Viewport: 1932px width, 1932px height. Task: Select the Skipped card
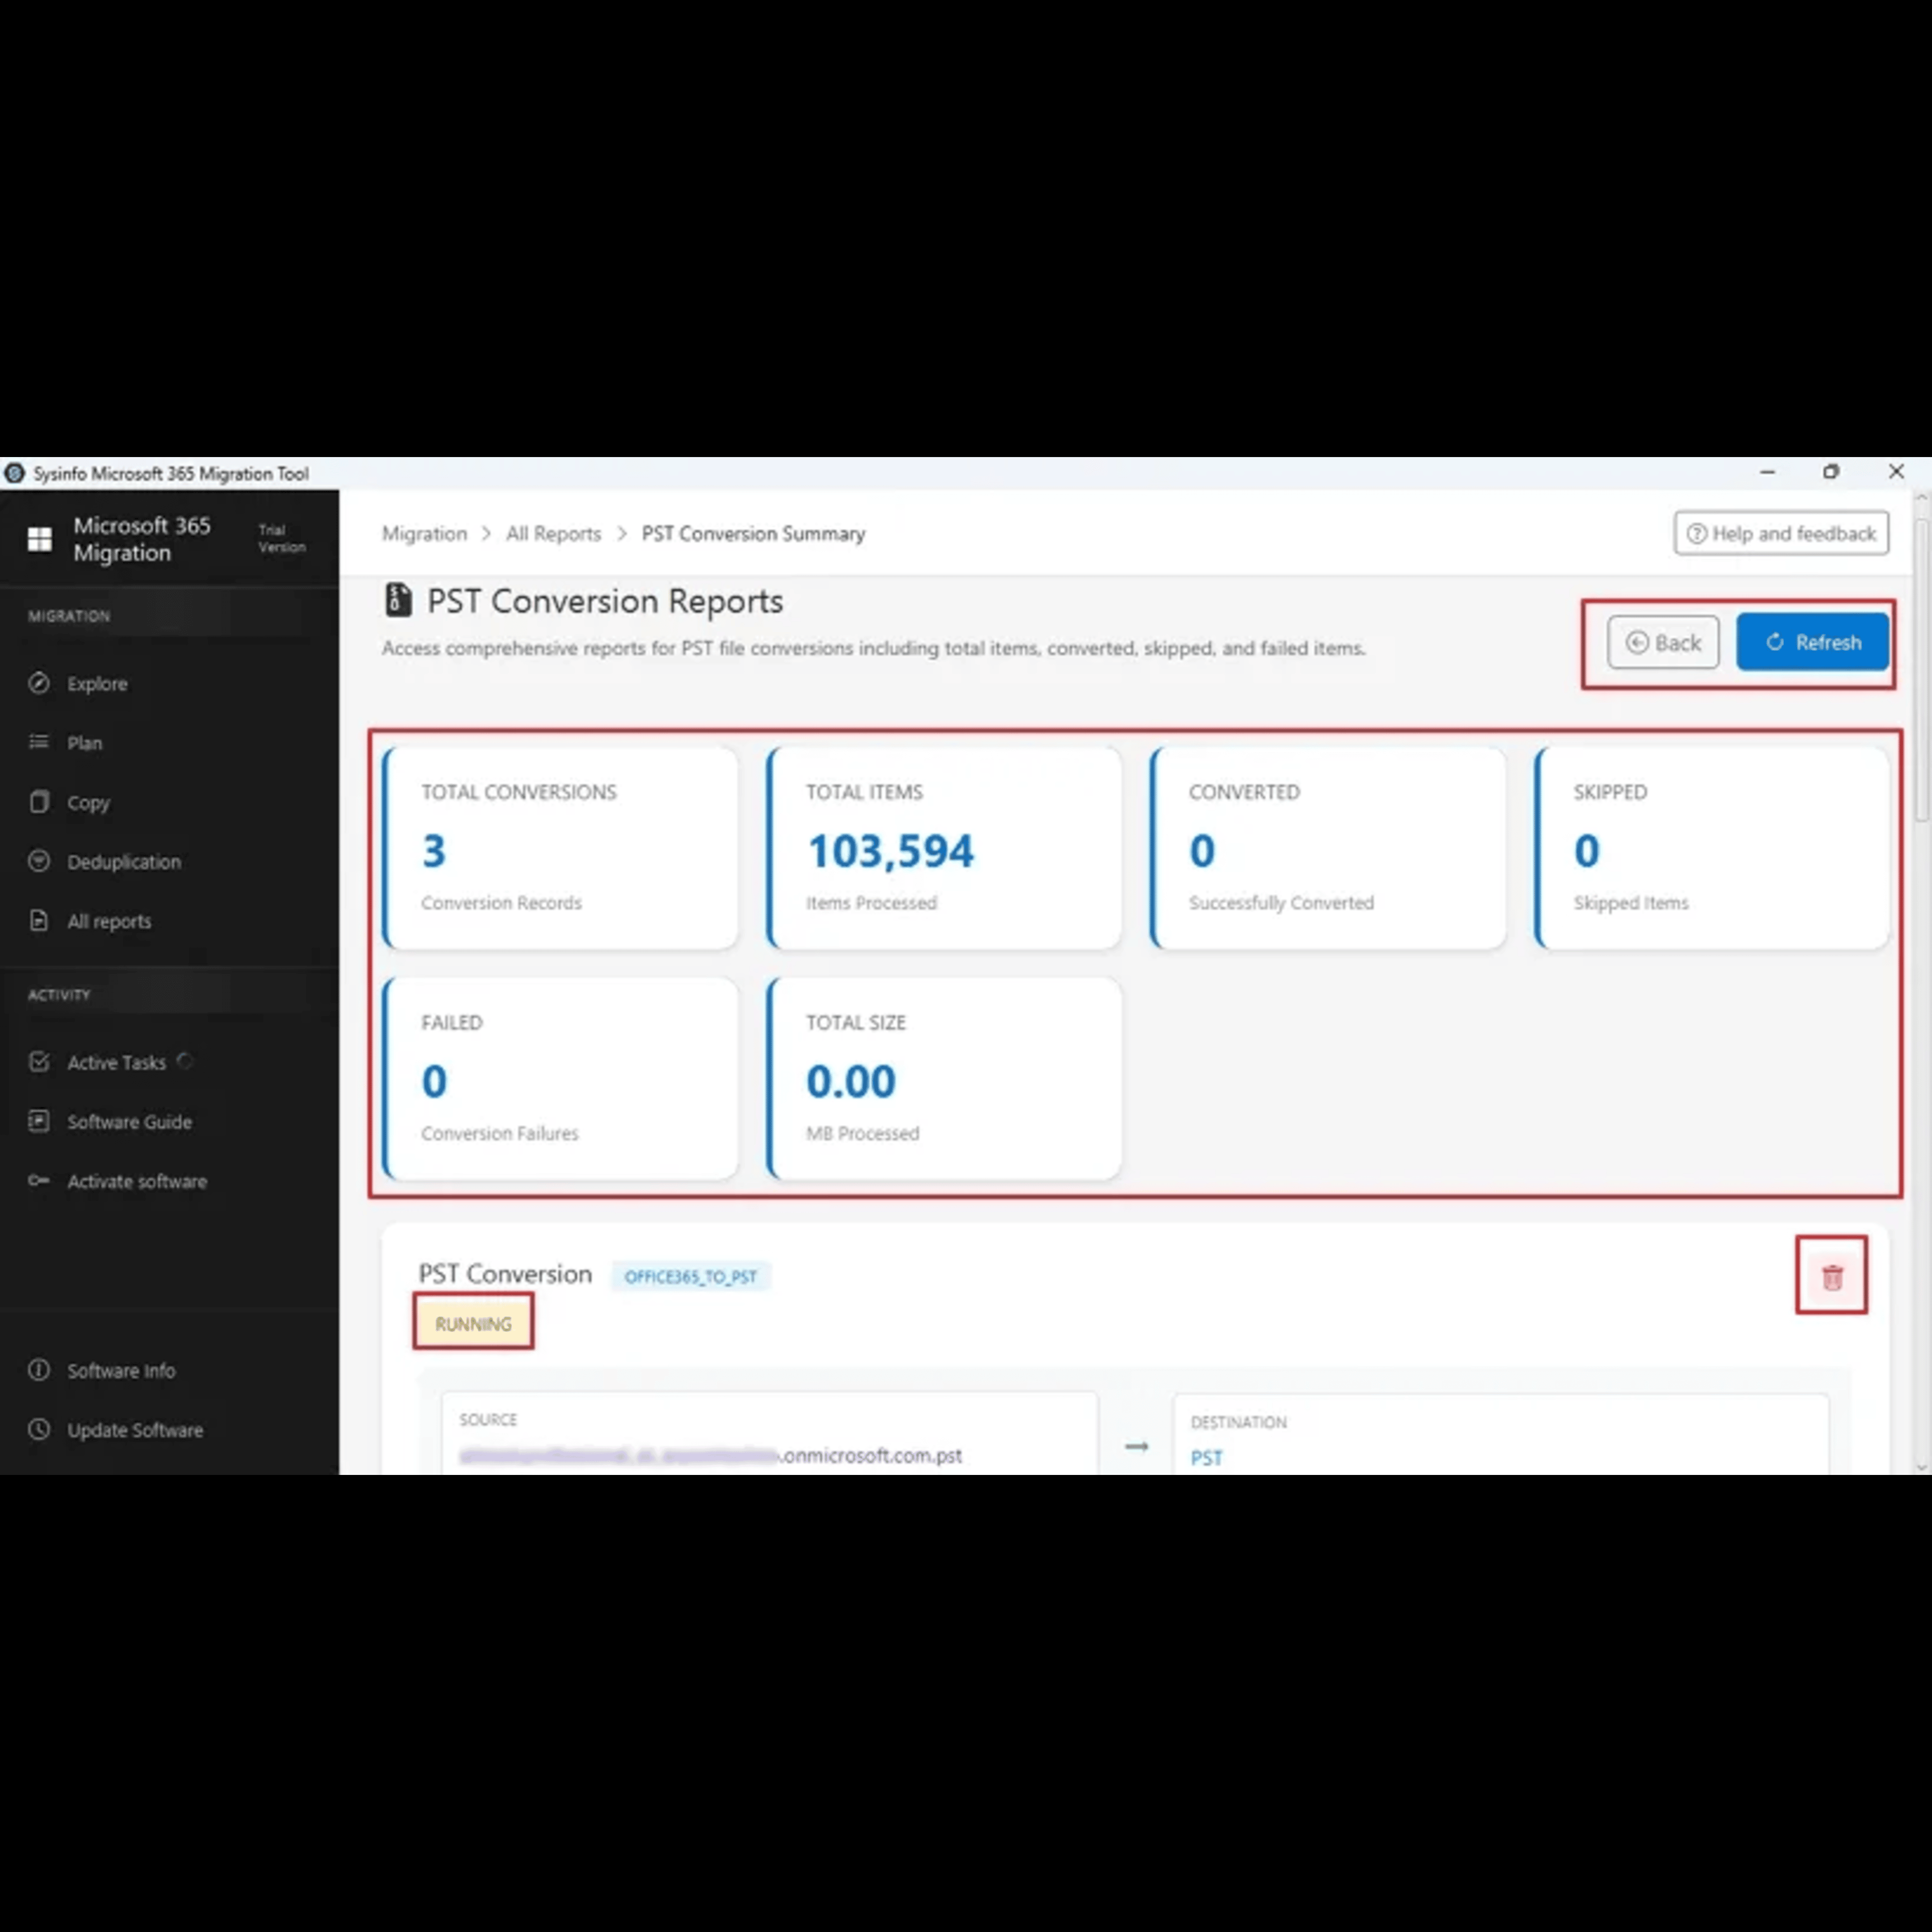pos(1712,848)
